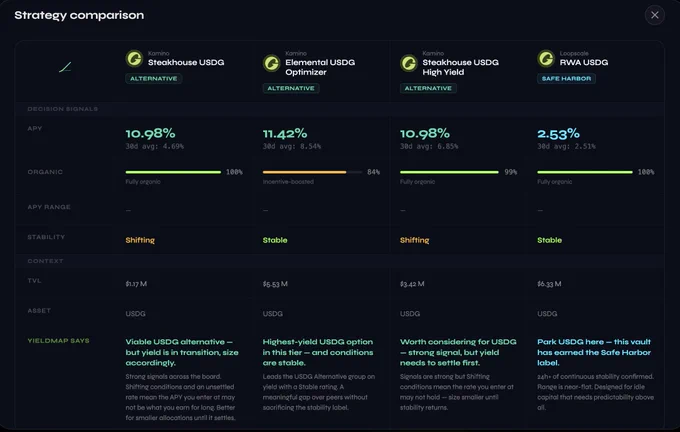The width and height of the screenshot is (680, 432).
Task: Click ALTERNATIVE badge under Steakhouse USDG High Yield
Action: pos(428,88)
